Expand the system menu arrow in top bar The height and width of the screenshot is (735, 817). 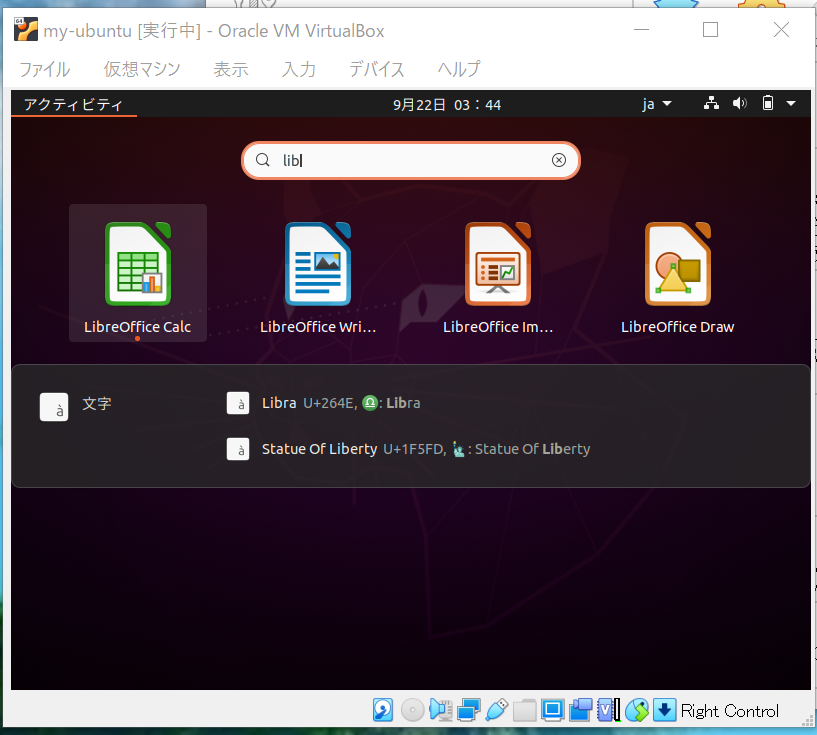point(791,103)
